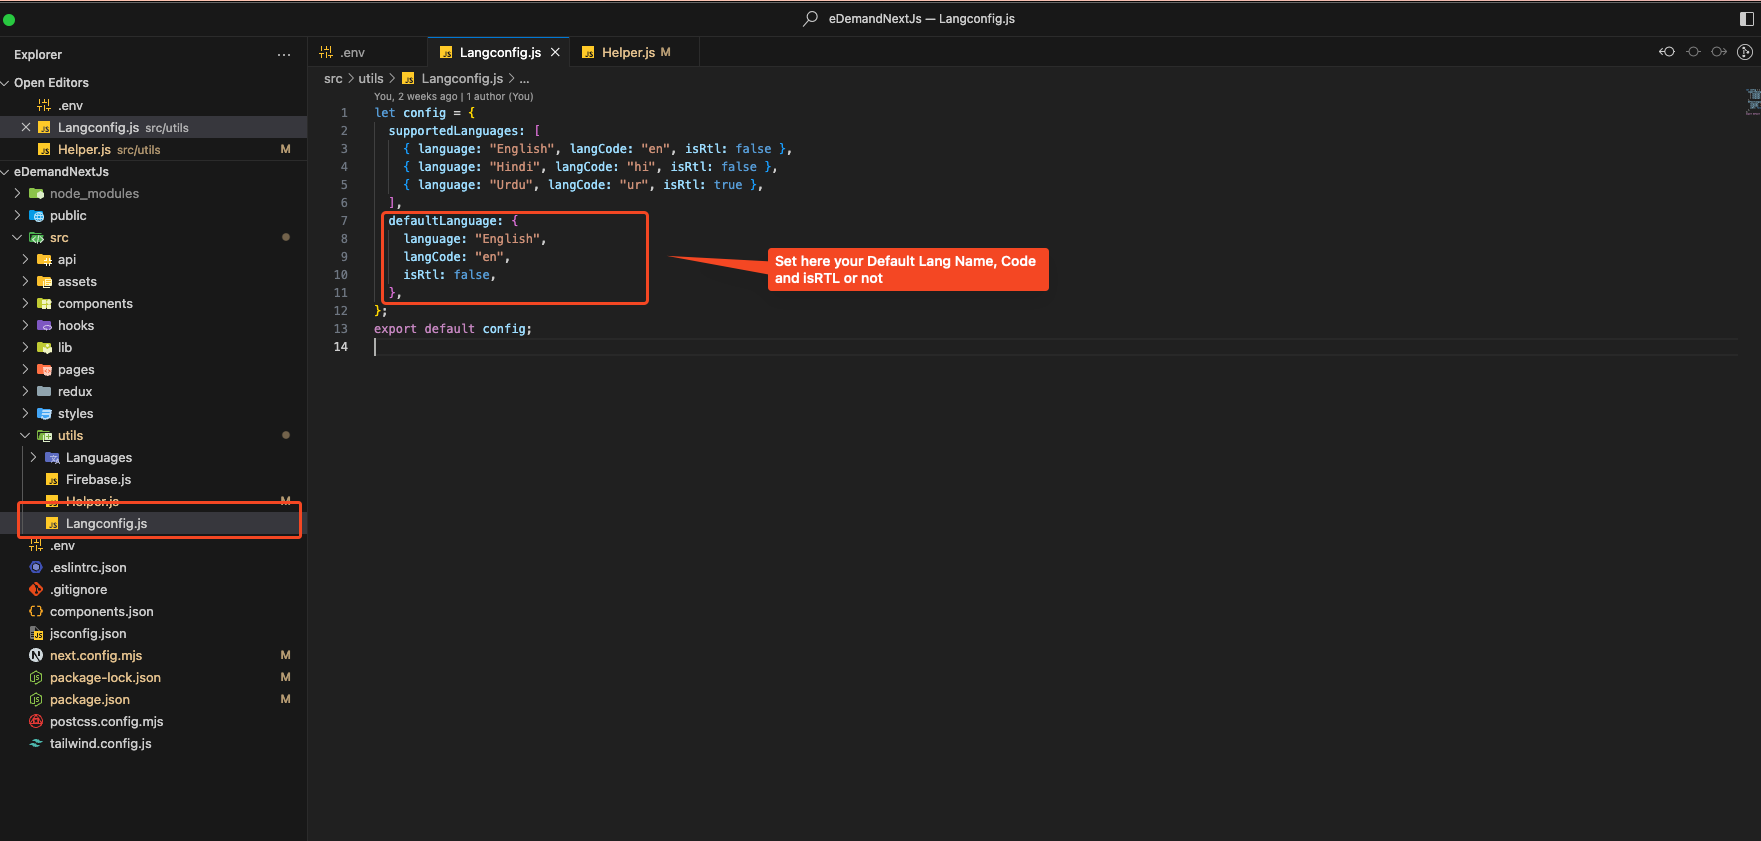This screenshot has width=1761, height=841.
Task: Open postcss.config.mjs file
Action: click(x=106, y=722)
